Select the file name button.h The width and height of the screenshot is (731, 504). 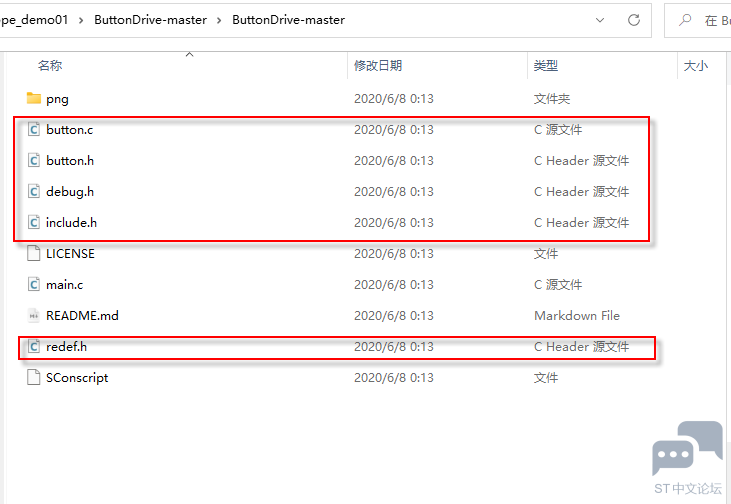pyautogui.click(x=70, y=161)
